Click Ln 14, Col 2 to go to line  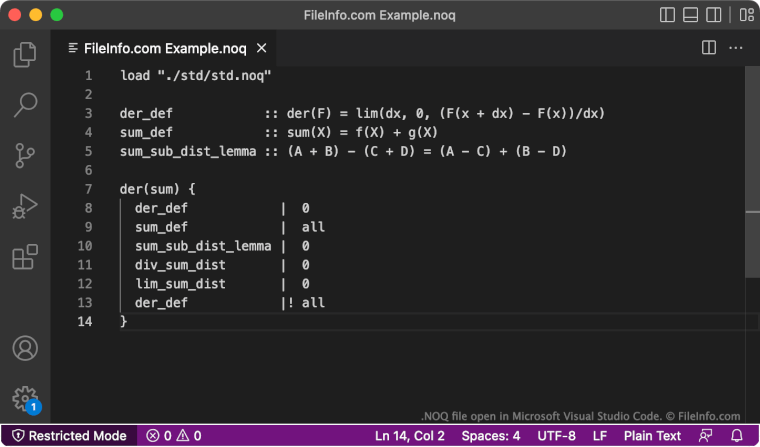click(410, 436)
